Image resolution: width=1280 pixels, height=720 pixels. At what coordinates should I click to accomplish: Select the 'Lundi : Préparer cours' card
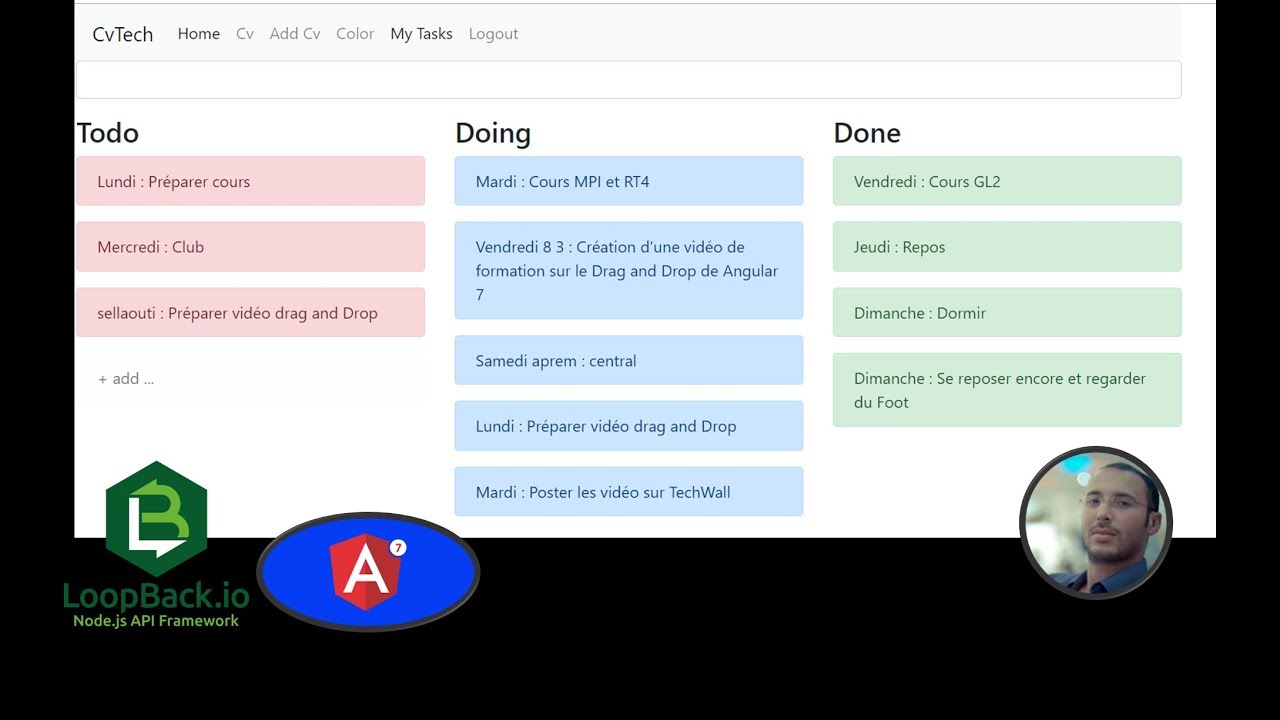pyautogui.click(x=250, y=181)
